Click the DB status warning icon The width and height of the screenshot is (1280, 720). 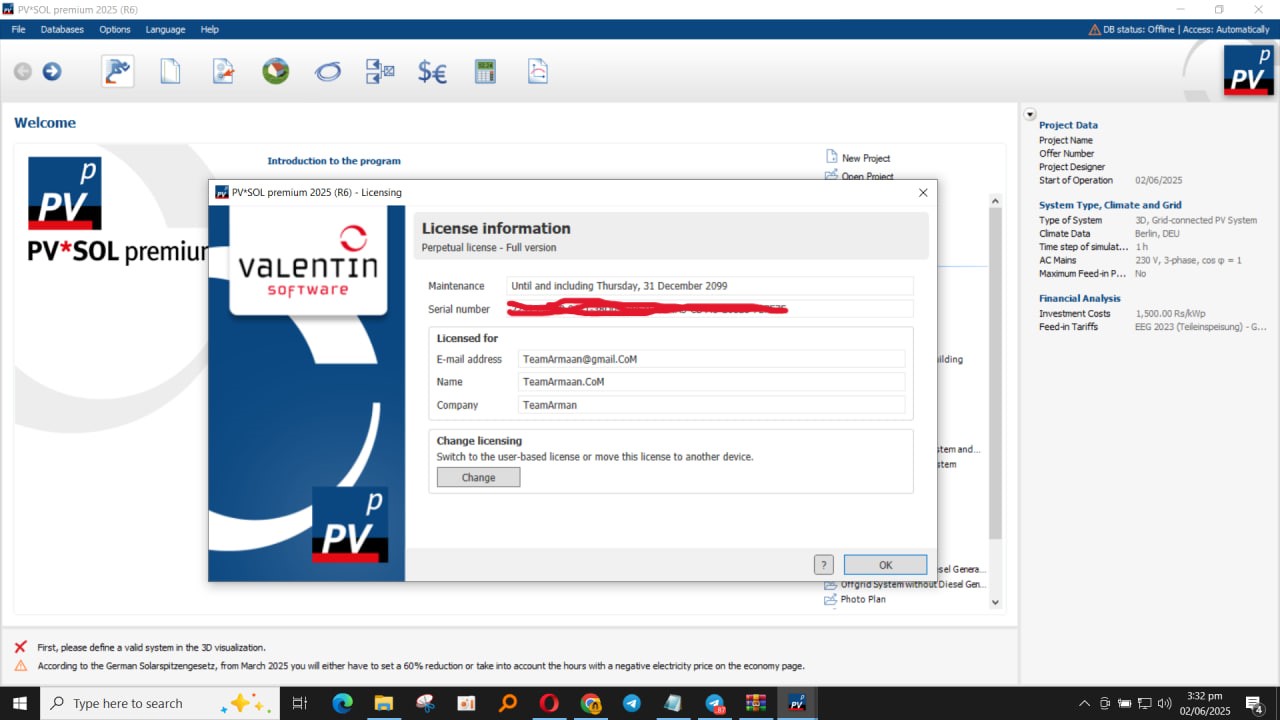click(1094, 29)
